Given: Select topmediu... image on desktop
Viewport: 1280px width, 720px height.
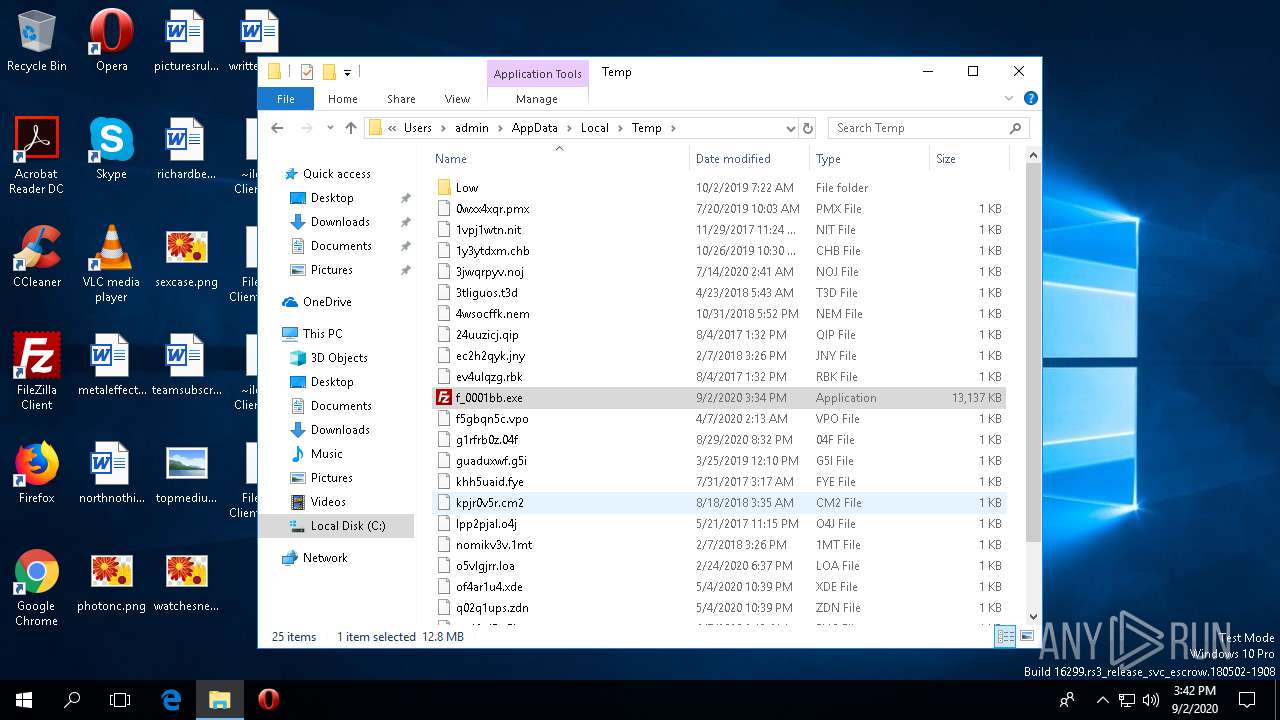Looking at the screenshot, I should coord(186,473).
